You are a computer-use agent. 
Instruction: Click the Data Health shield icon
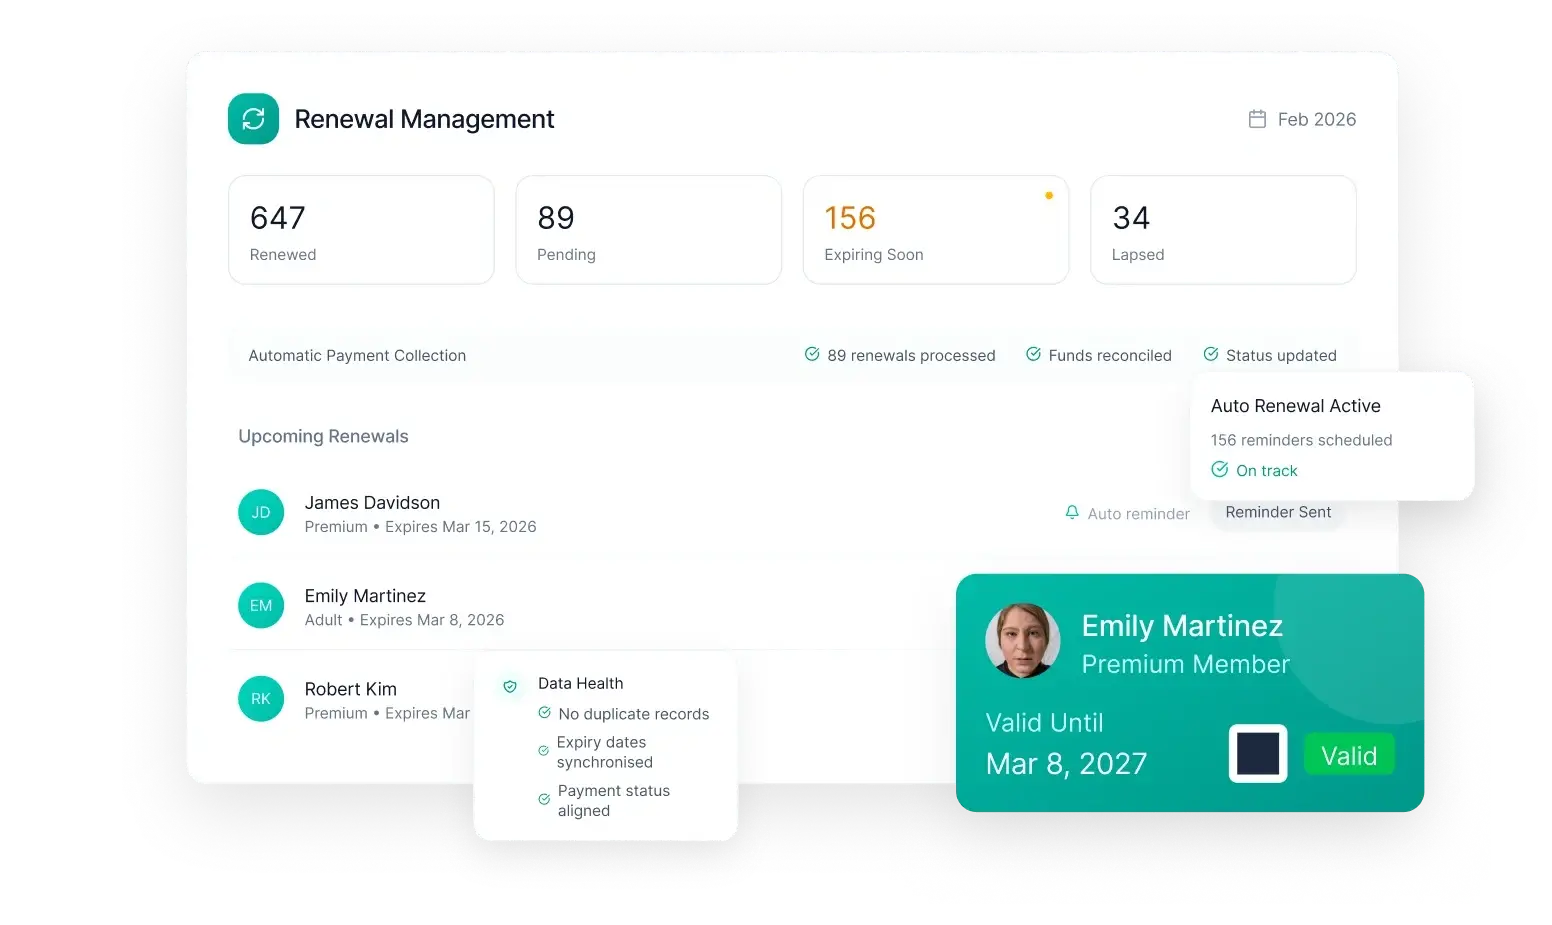pyautogui.click(x=510, y=686)
